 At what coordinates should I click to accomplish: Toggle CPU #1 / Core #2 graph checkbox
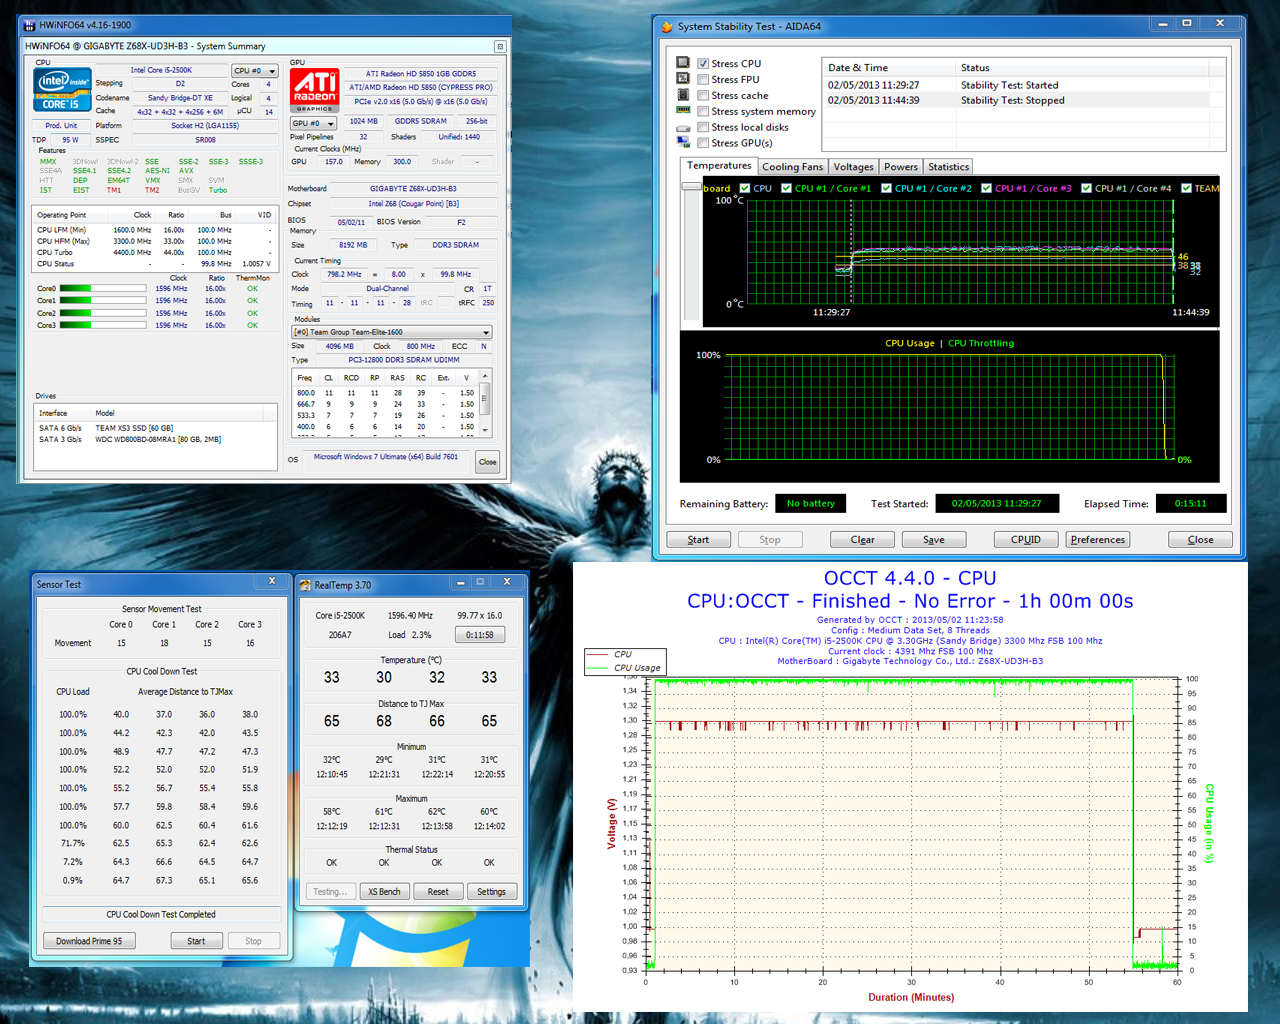tap(887, 188)
